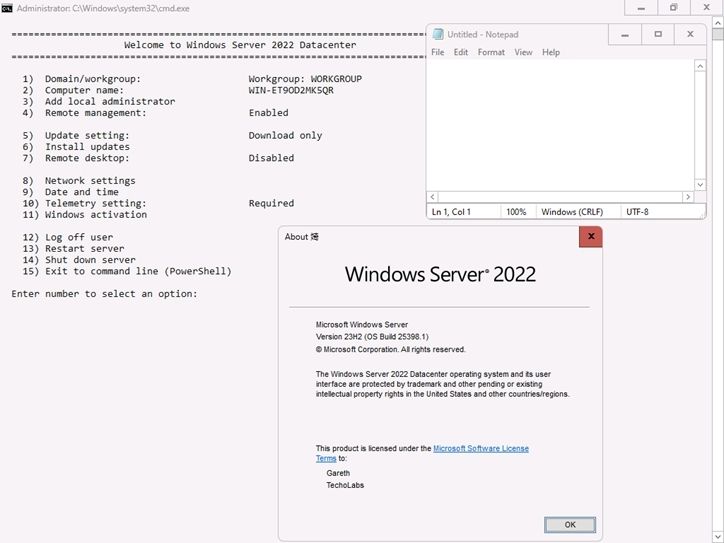
Task: Click 'Ln 1, Col 1' in Notepad status bar
Action: pos(451,212)
